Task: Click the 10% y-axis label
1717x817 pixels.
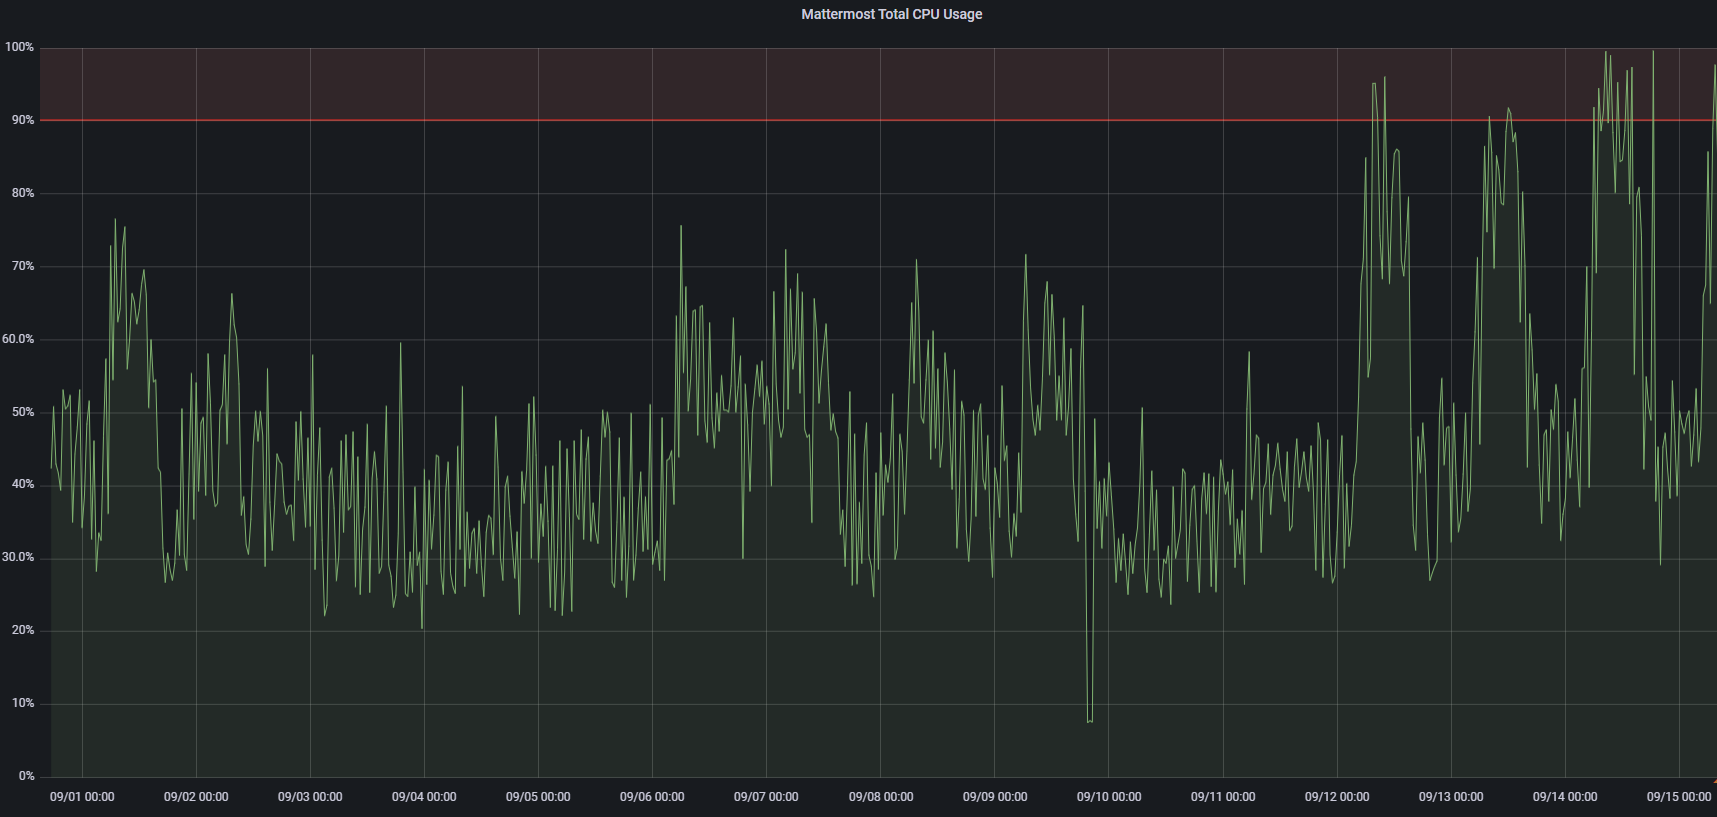Action: click(x=22, y=703)
